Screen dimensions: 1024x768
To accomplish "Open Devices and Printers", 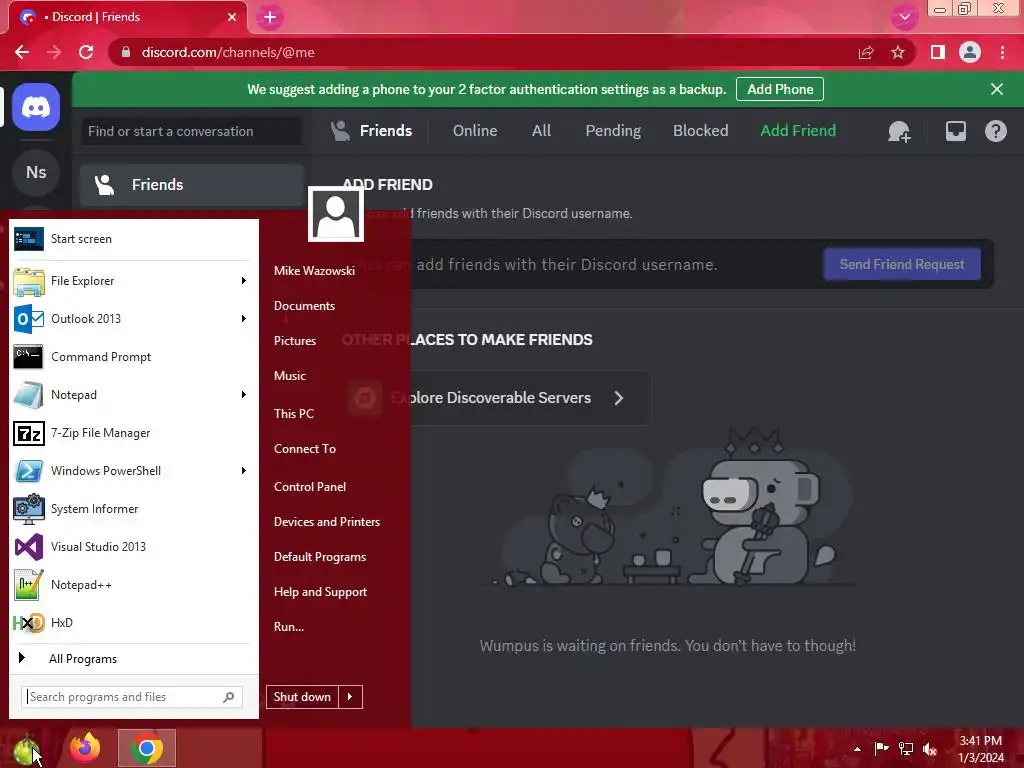I will coord(327,522).
